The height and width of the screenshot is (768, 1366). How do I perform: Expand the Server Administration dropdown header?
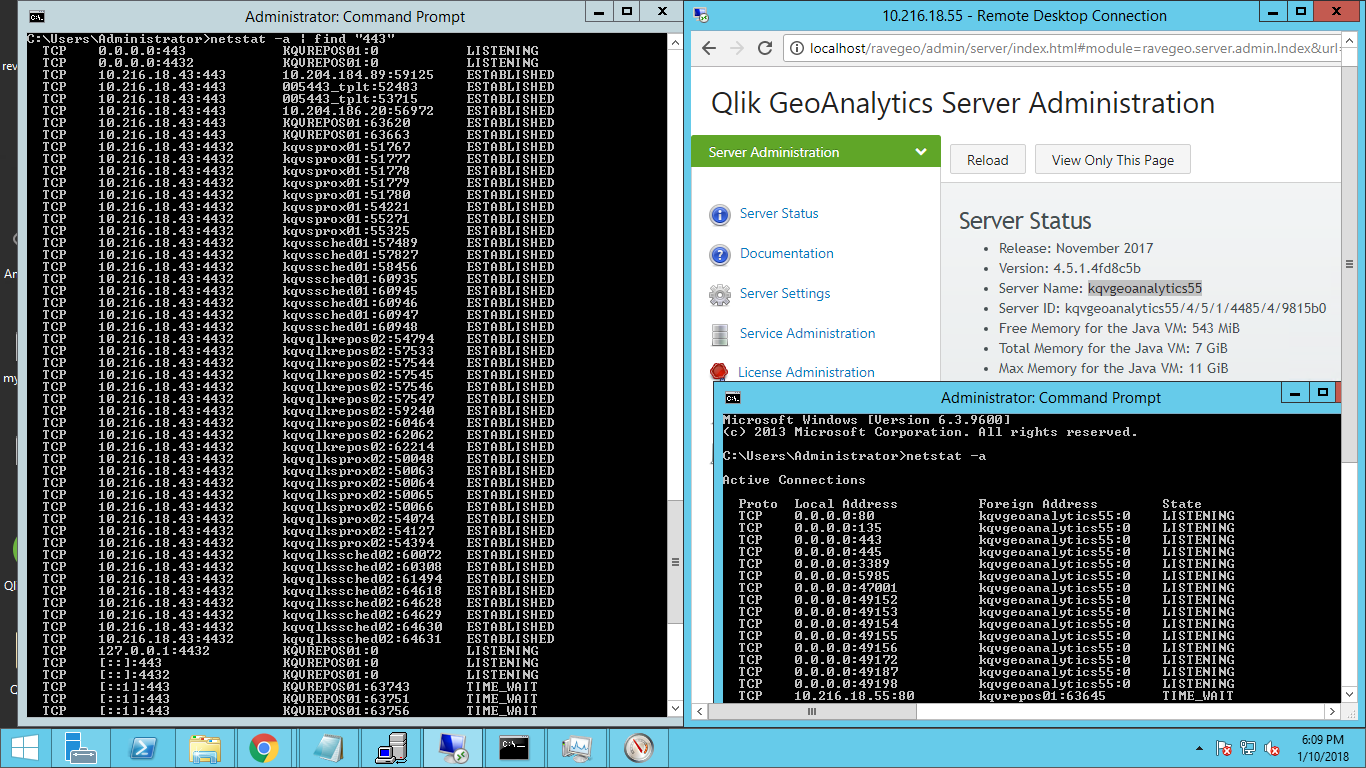(x=816, y=152)
